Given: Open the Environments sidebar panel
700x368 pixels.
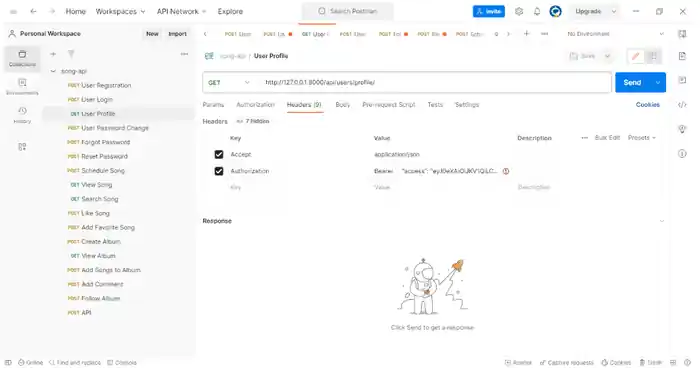Looking at the screenshot, I should [22, 87].
